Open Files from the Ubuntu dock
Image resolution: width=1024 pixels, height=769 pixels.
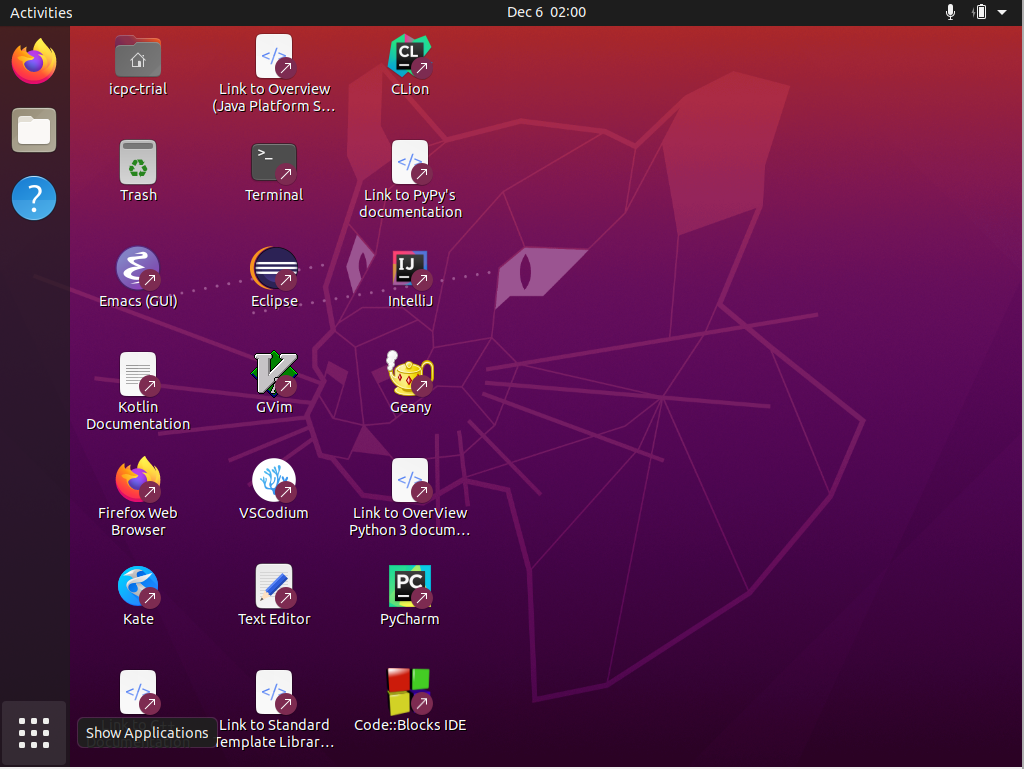click(34, 130)
